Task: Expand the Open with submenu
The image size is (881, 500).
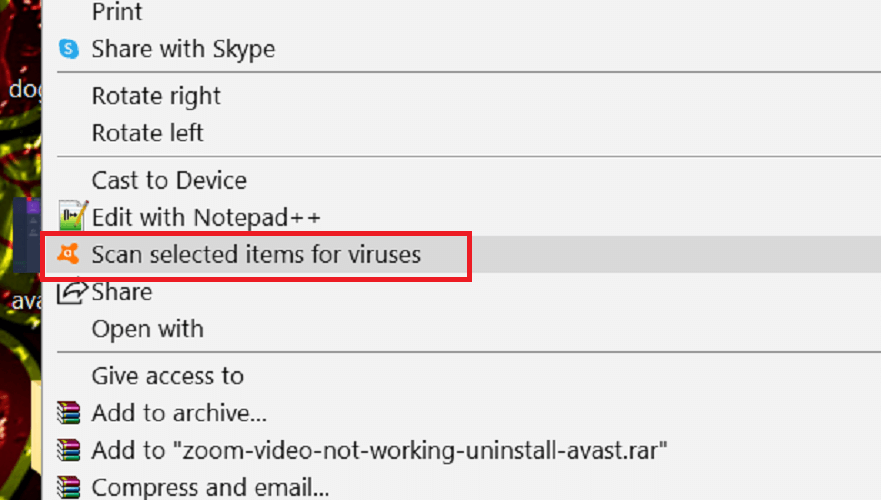Action: pos(147,329)
